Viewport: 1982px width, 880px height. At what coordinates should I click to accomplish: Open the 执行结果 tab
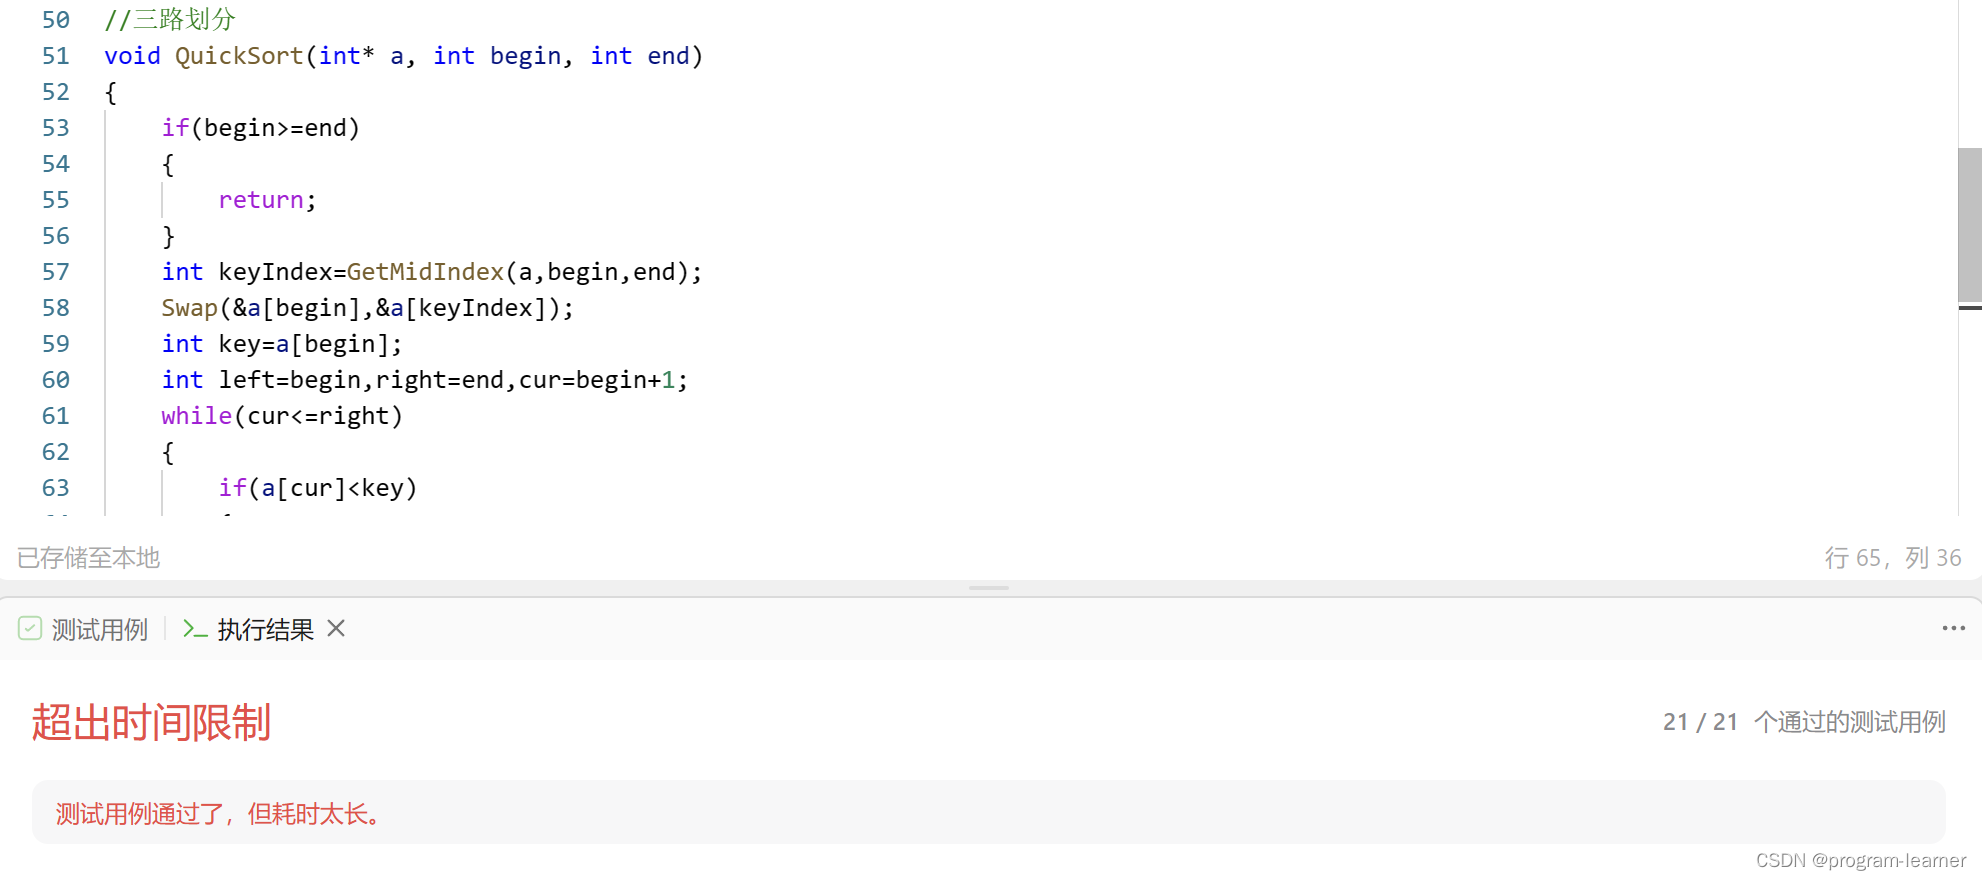(x=265, y=629)
